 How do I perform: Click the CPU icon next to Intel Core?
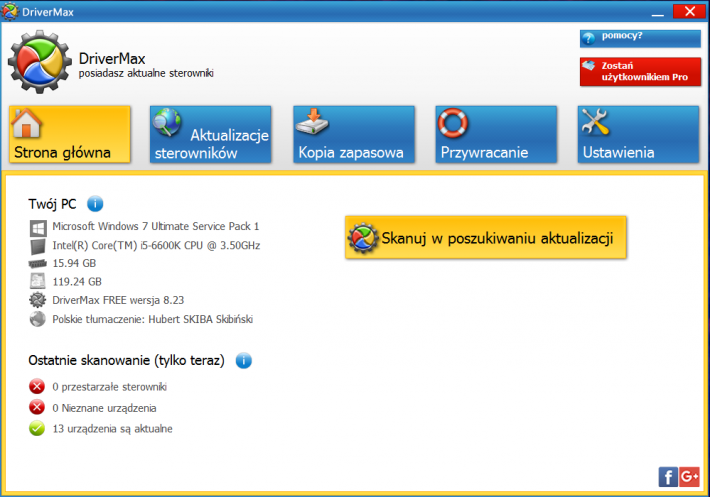click(x=38, y=247)
